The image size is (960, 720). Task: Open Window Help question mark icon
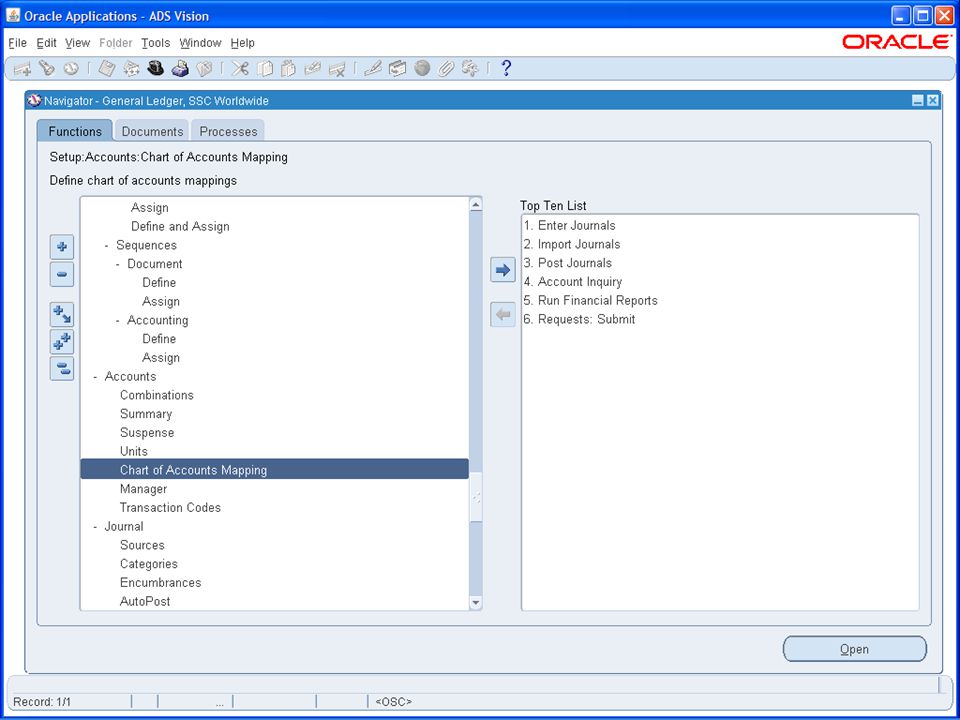pyautogui.click(x=506, y=69)
